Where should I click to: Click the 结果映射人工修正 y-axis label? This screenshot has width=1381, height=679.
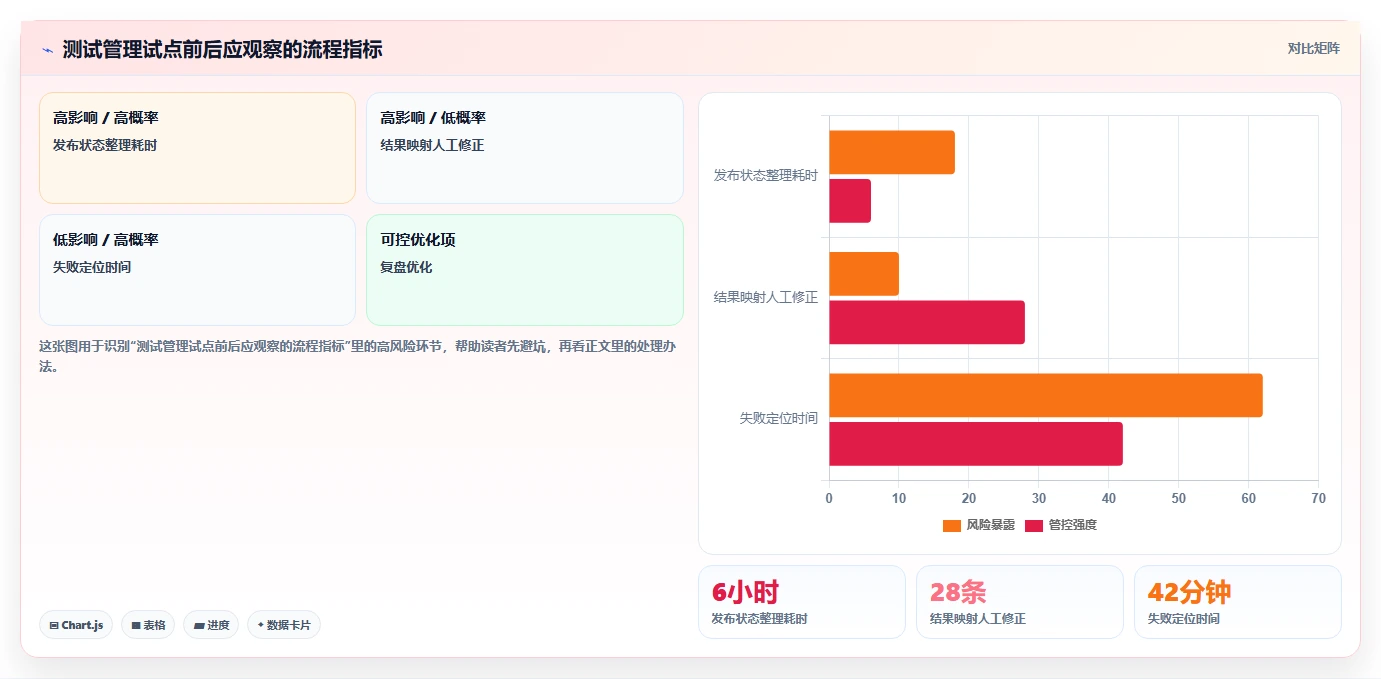(x=765, y=297)
